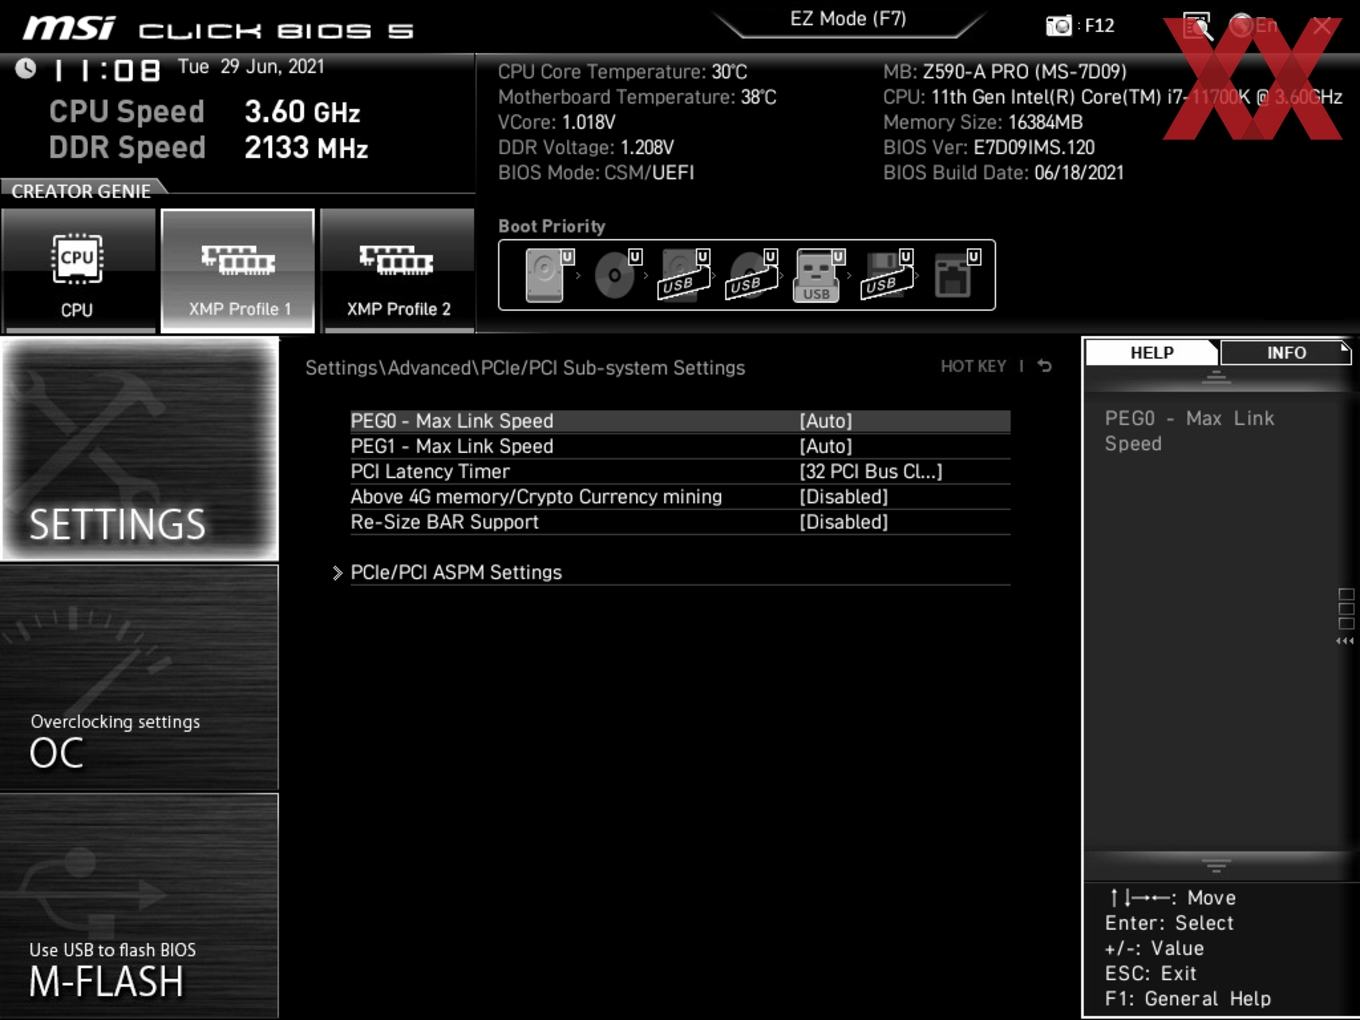Open the SETTINGS section

point(139,449)
